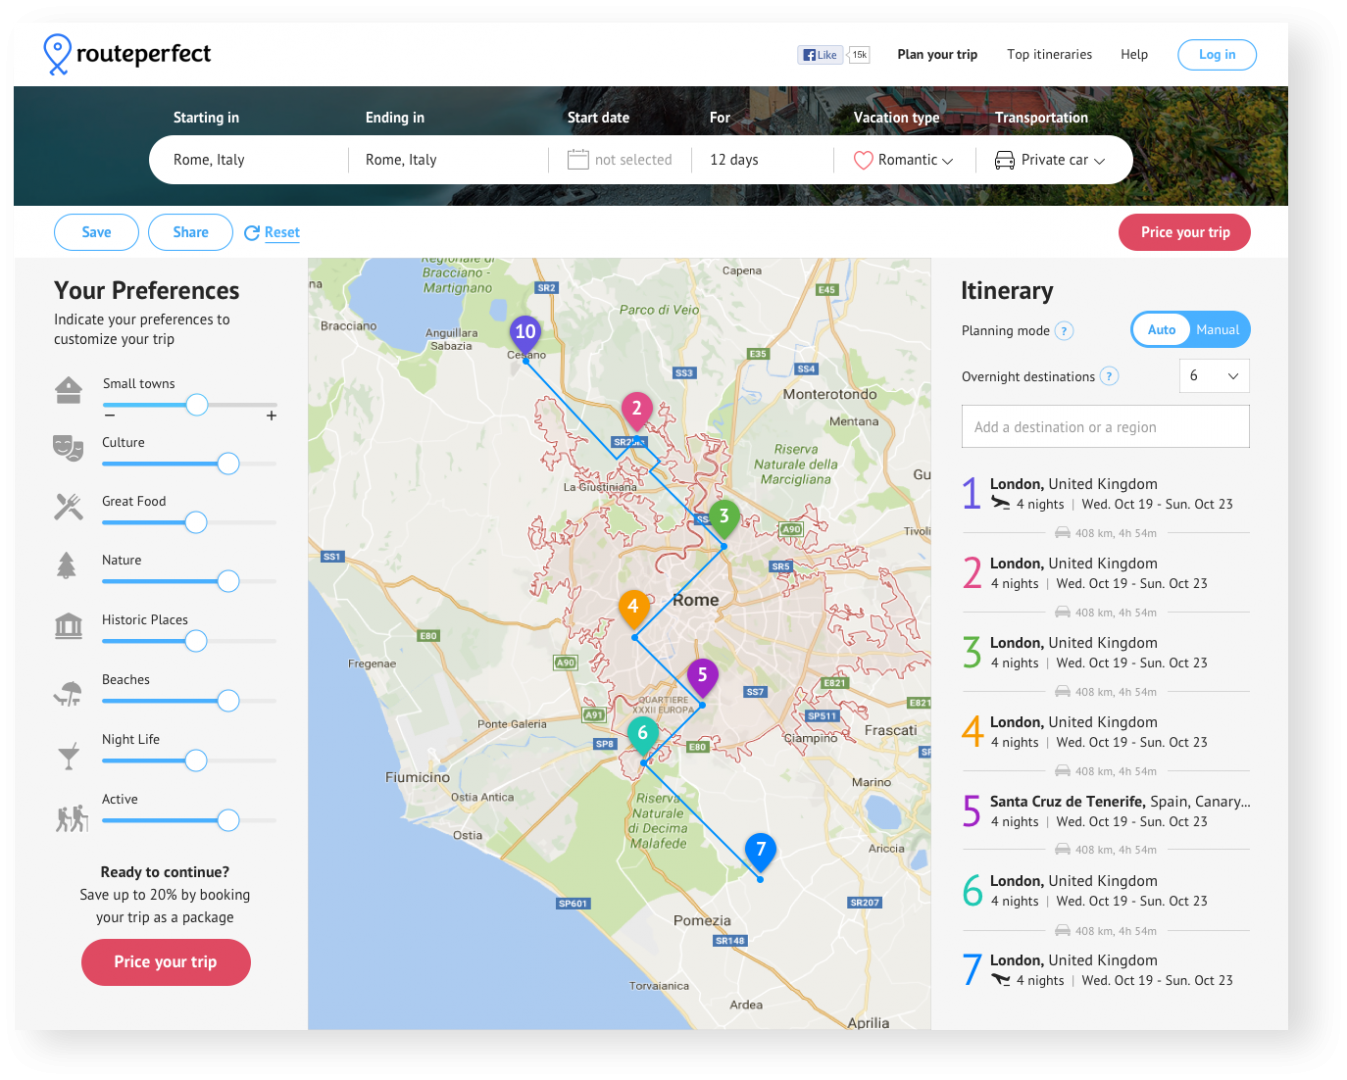Click the plus sign under Small towns slider

coord(271,415)
